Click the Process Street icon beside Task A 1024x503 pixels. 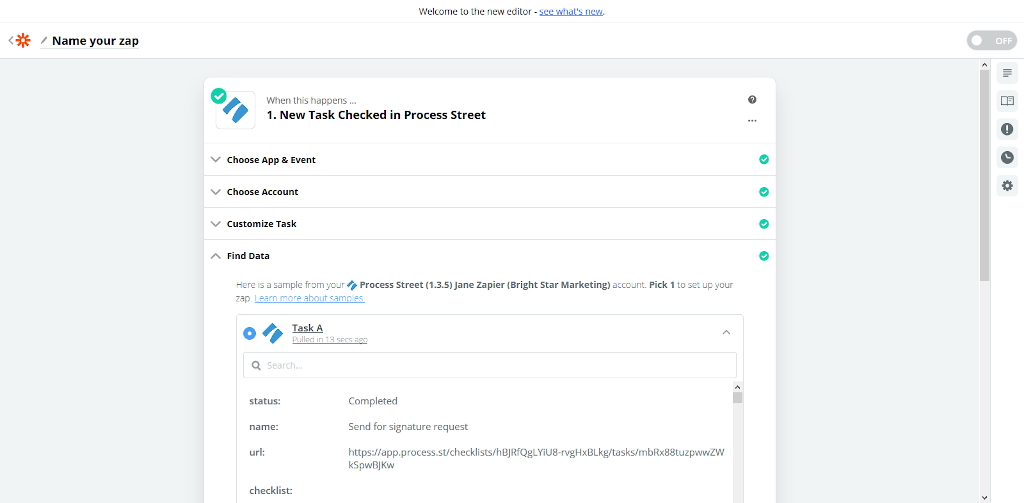(x=272, y=333)
